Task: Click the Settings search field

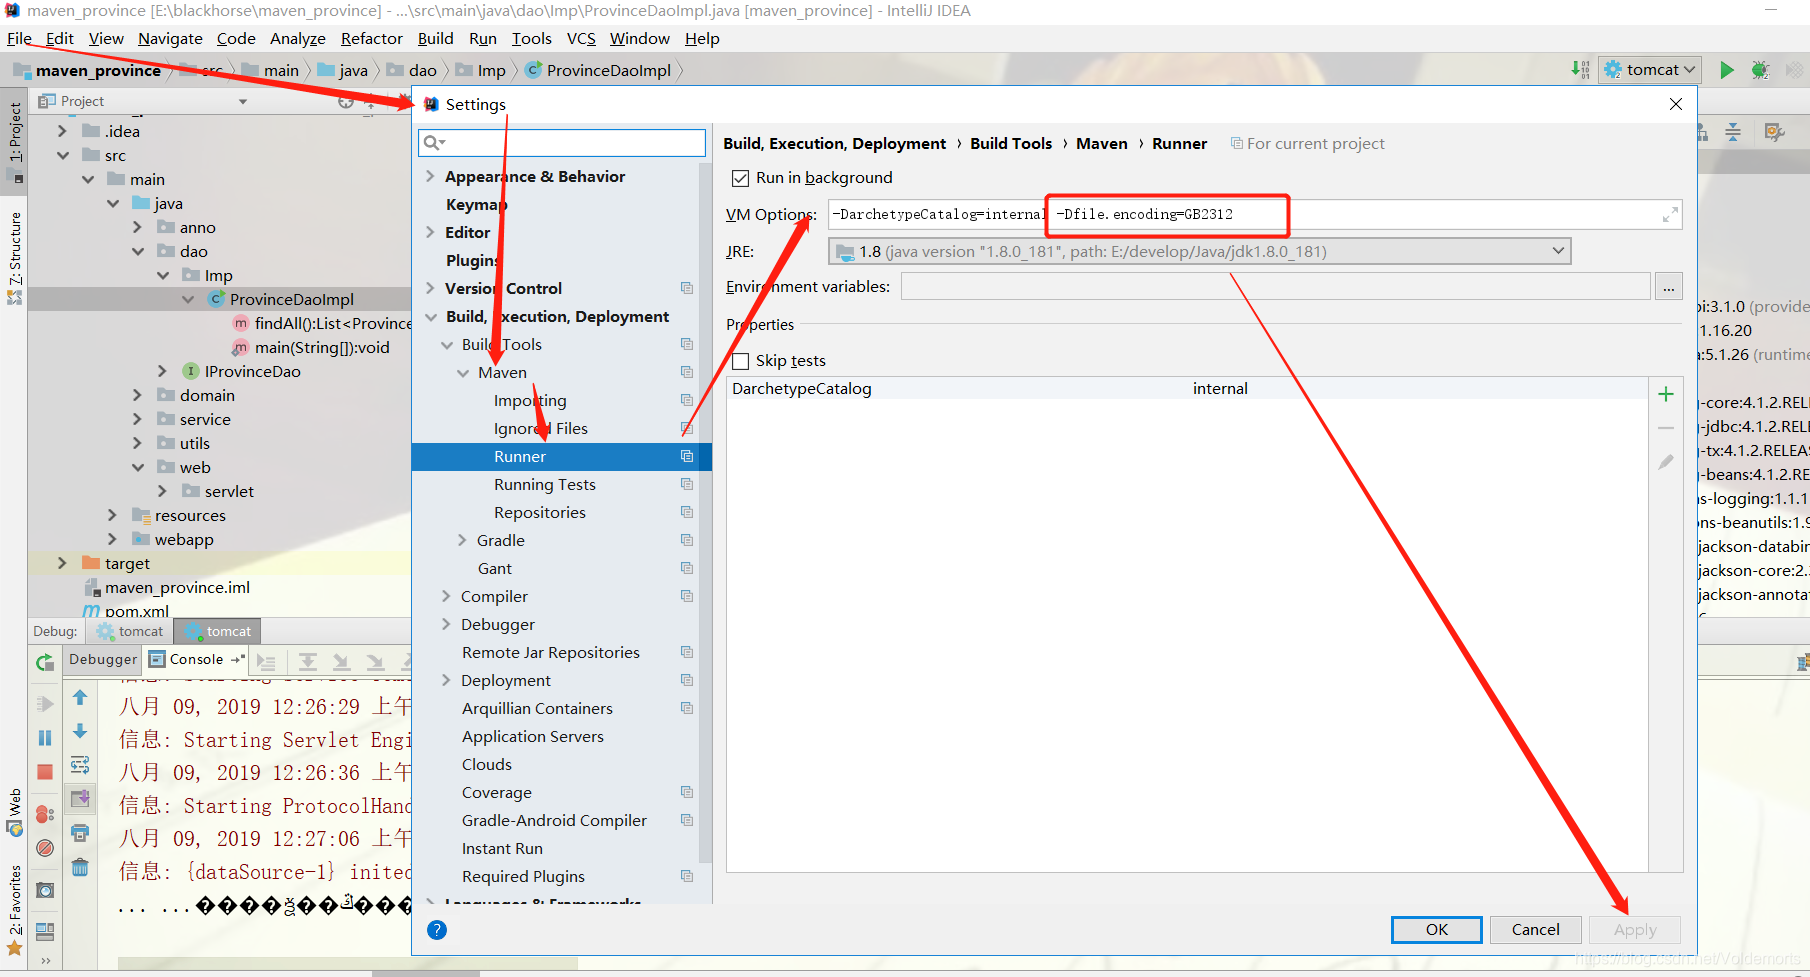Action: [562, 142]
